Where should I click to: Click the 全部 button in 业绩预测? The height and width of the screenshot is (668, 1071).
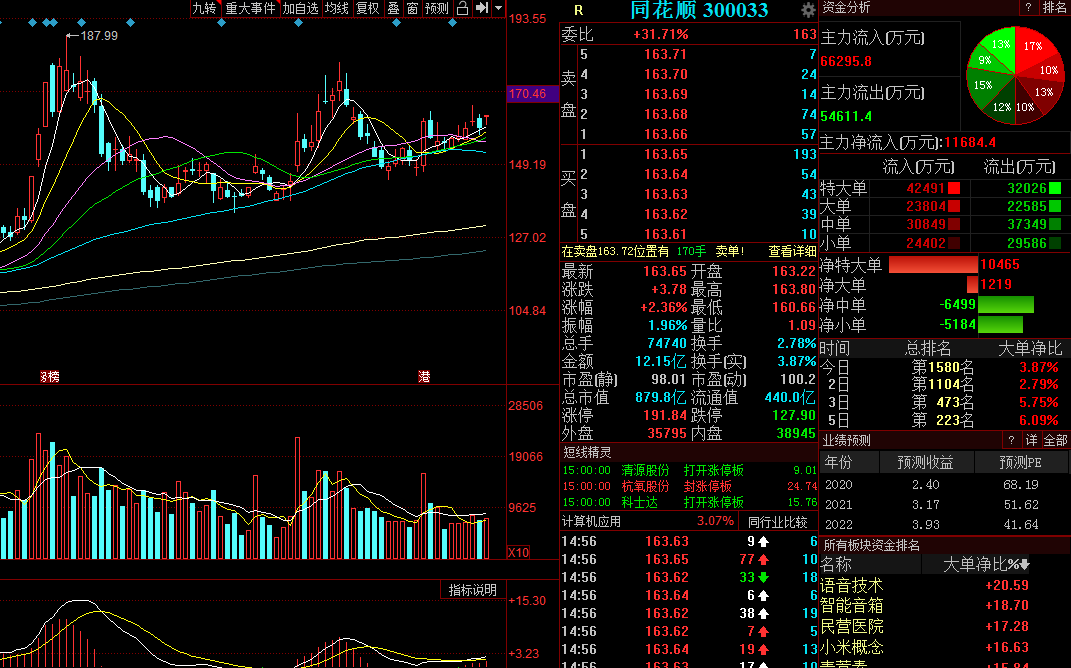coord(1055,441)
